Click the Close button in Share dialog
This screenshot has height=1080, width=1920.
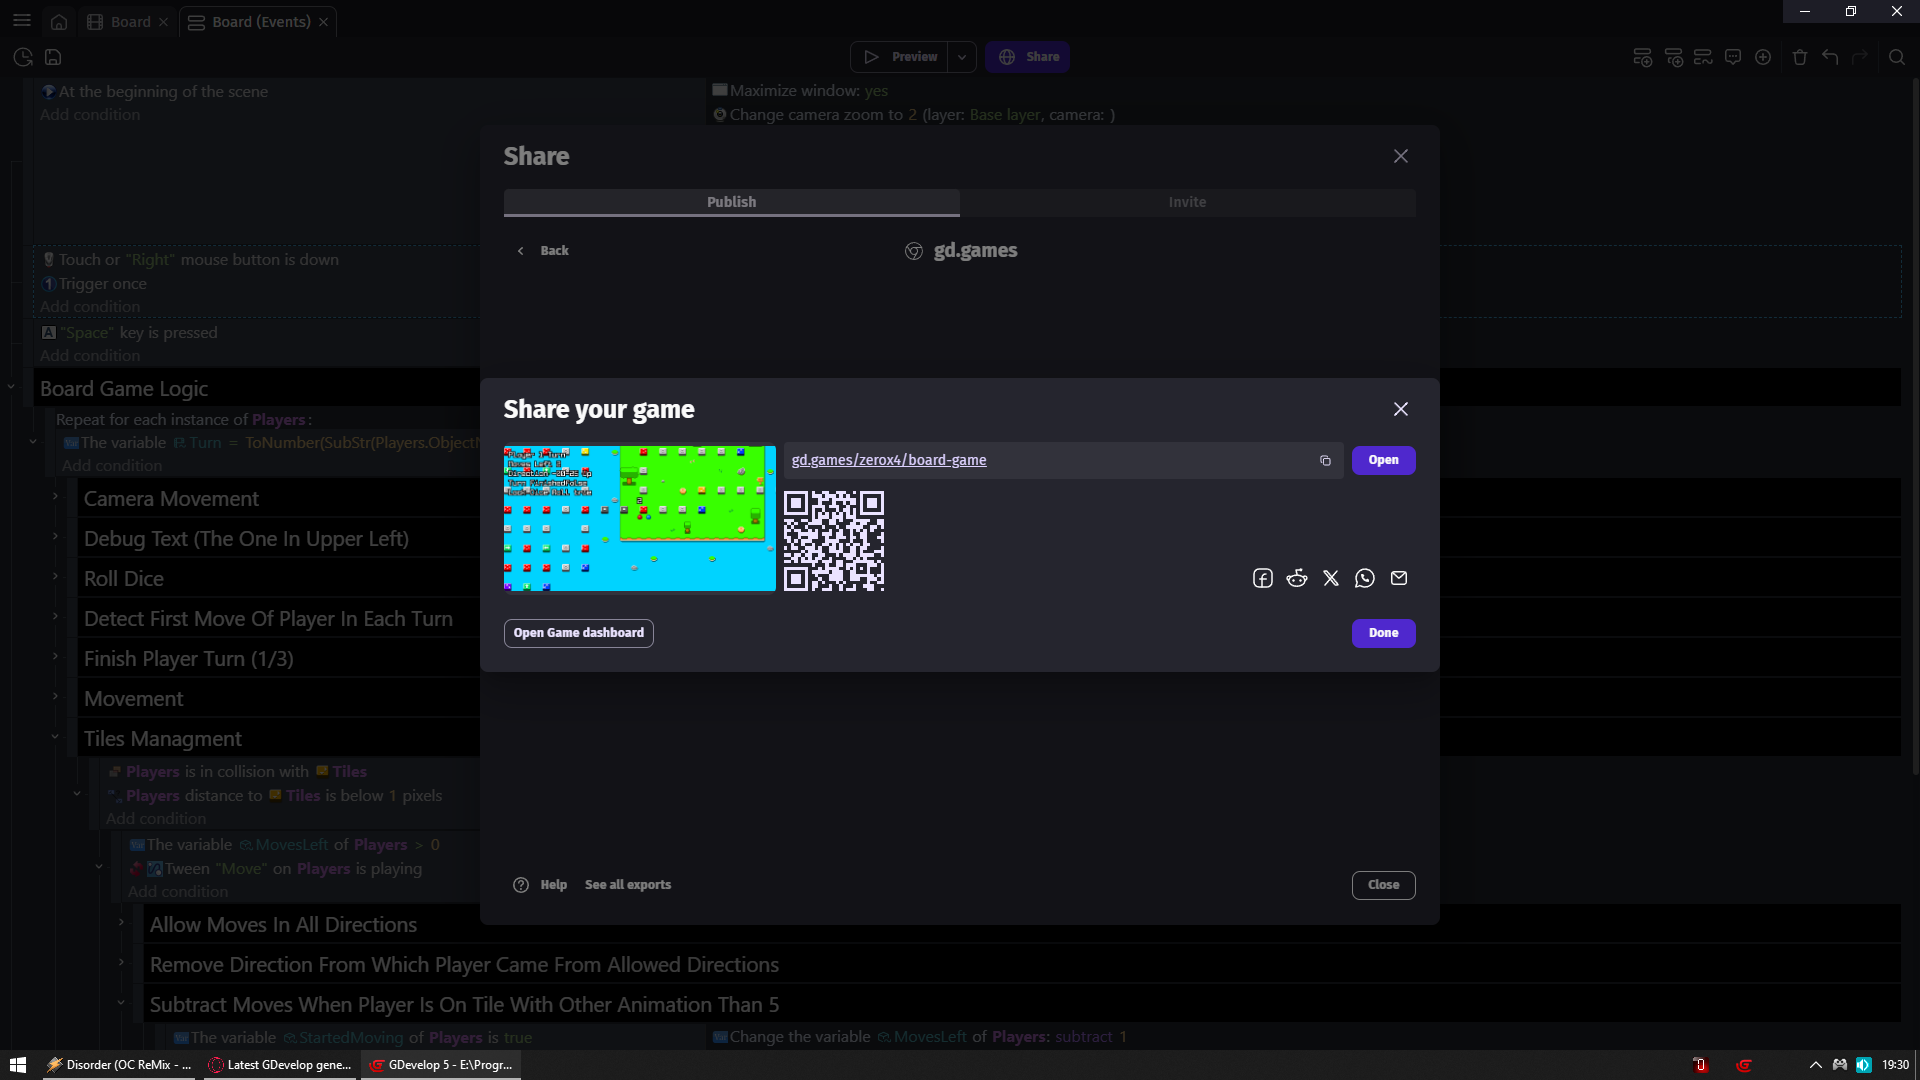(x=1383, y=885)
